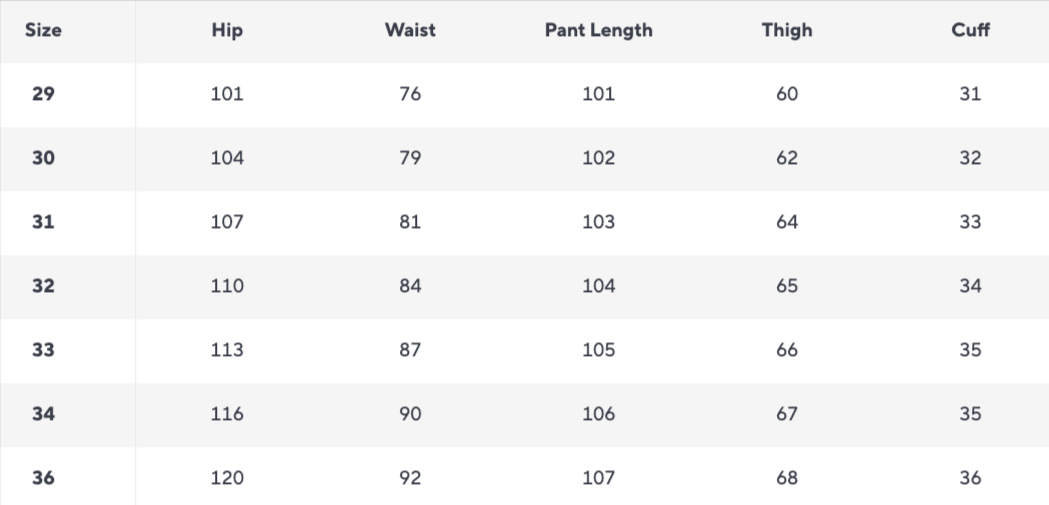Select the Thigh column header
Image resolution: width=1049 pixels, height=505 pixels.
click(x=787, y=30)
